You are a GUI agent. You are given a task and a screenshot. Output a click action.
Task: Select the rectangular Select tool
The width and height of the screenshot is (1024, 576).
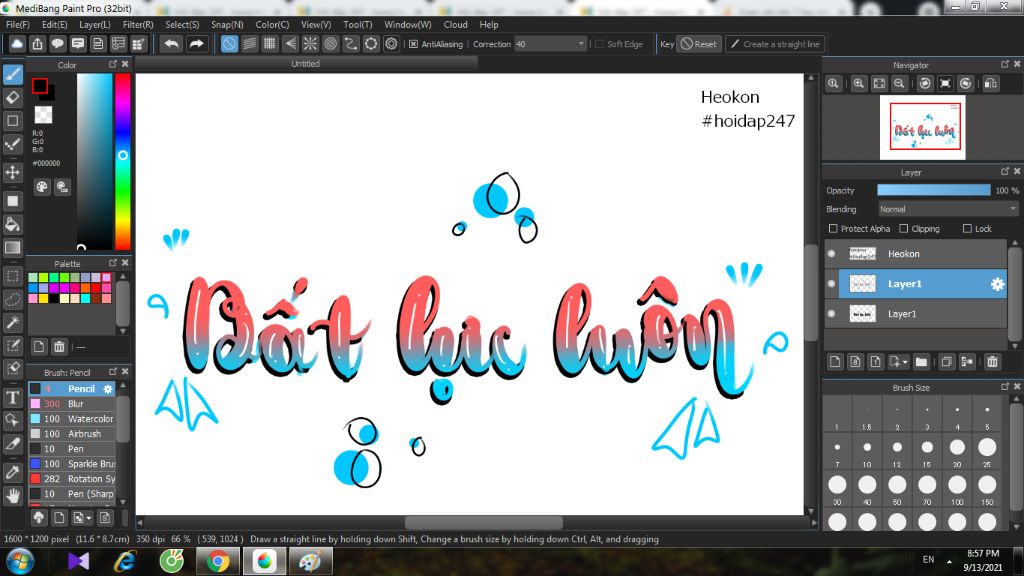[x=12, y=276]
